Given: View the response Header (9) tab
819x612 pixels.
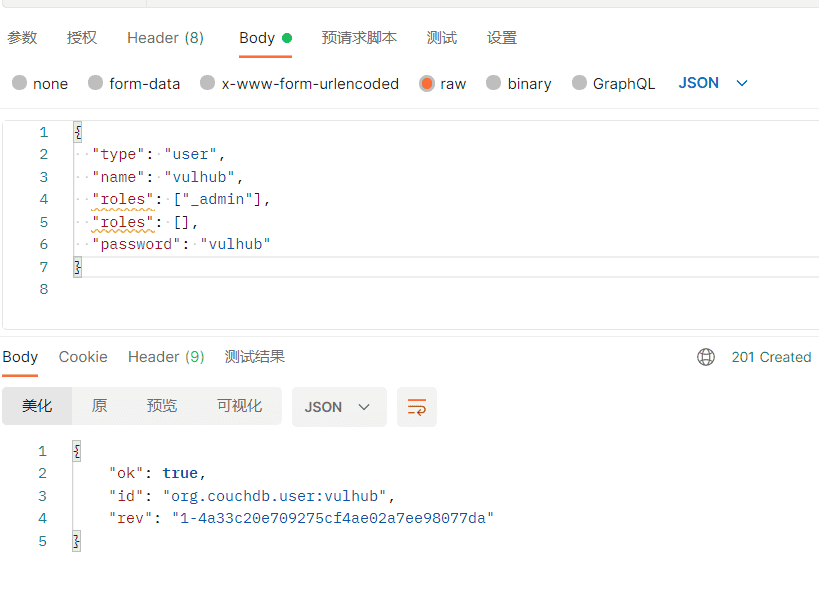Looking at the screenshot, I should click(x=166, y=357).
